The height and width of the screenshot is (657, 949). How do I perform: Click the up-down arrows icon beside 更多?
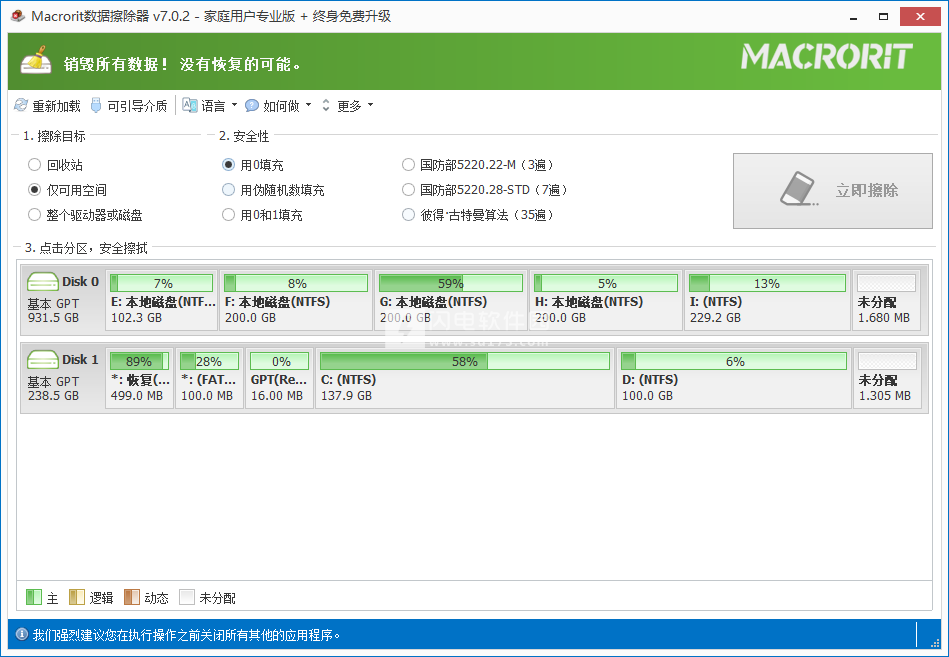(326, 105)
